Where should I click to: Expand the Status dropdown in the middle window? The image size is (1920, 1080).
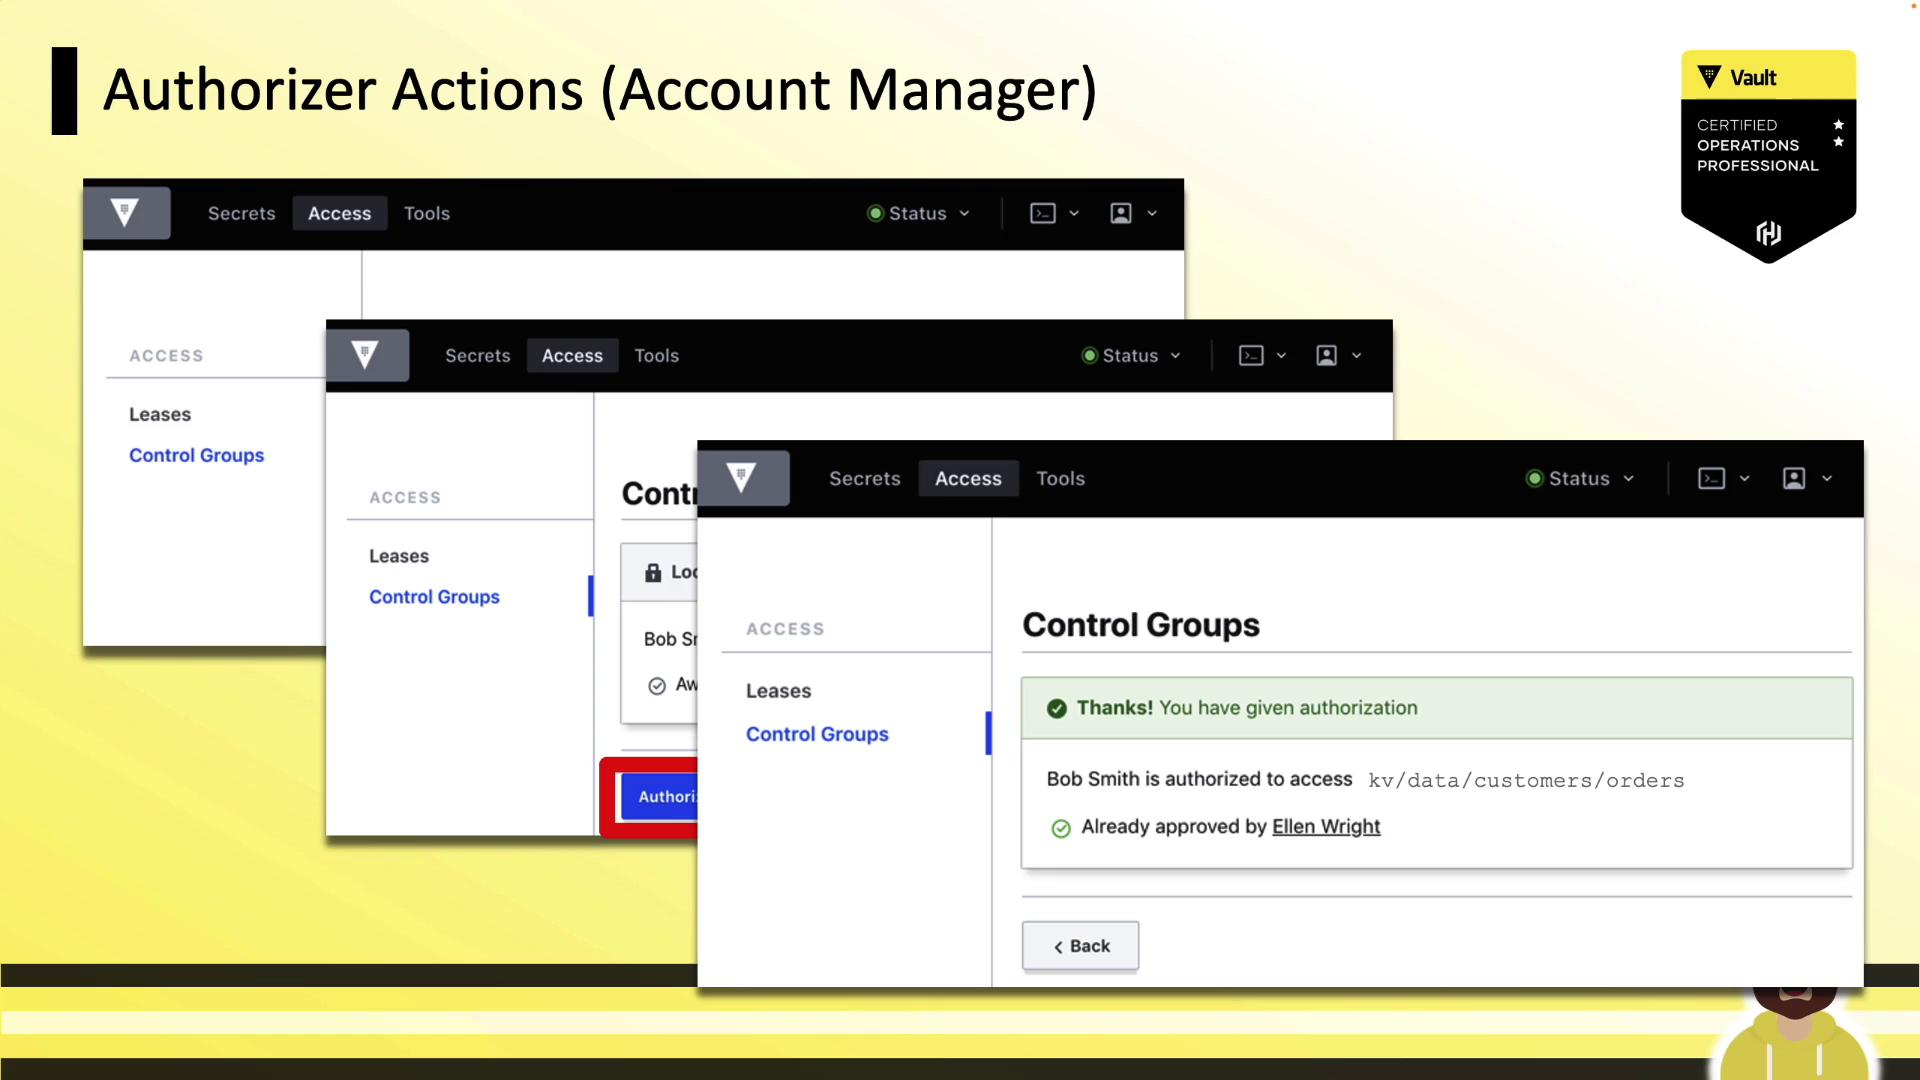pyautogui.click(x=1131, y=356)
